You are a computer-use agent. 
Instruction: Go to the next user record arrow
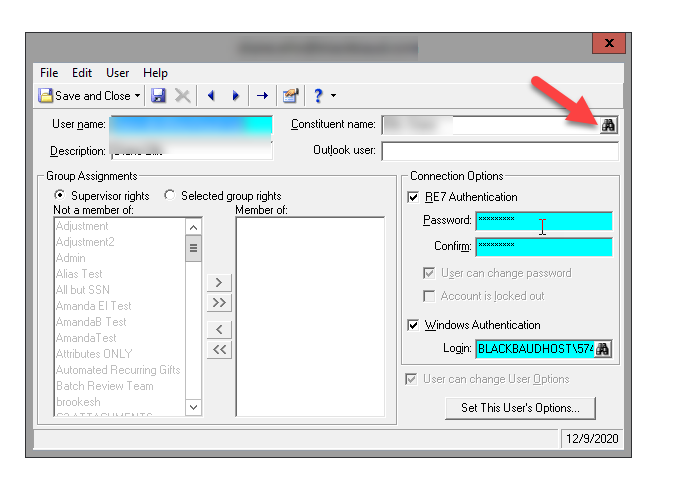(236, 95)
